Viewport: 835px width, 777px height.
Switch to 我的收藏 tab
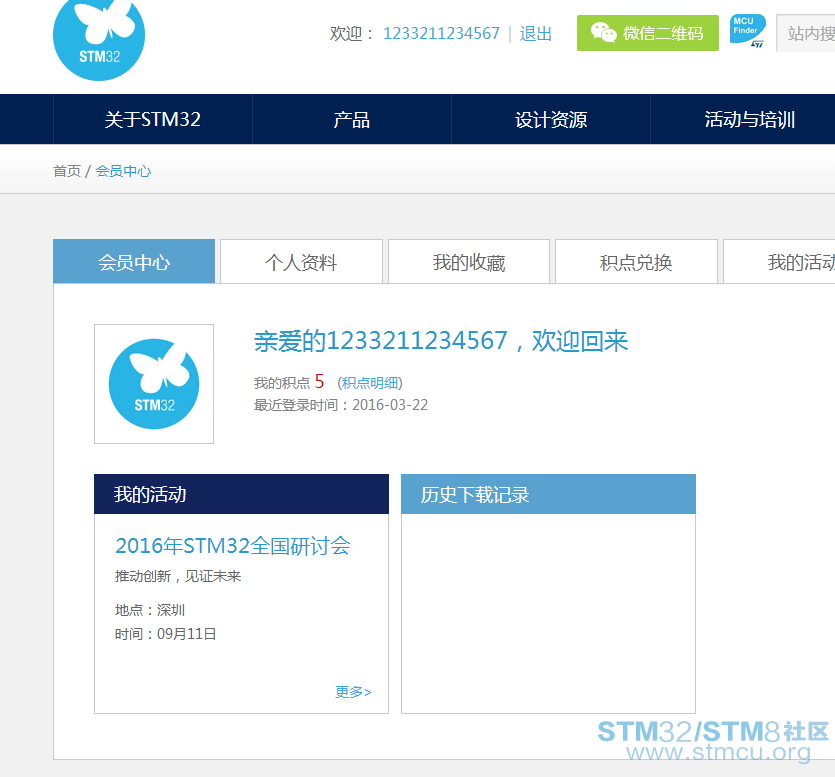tap(469, 261)
